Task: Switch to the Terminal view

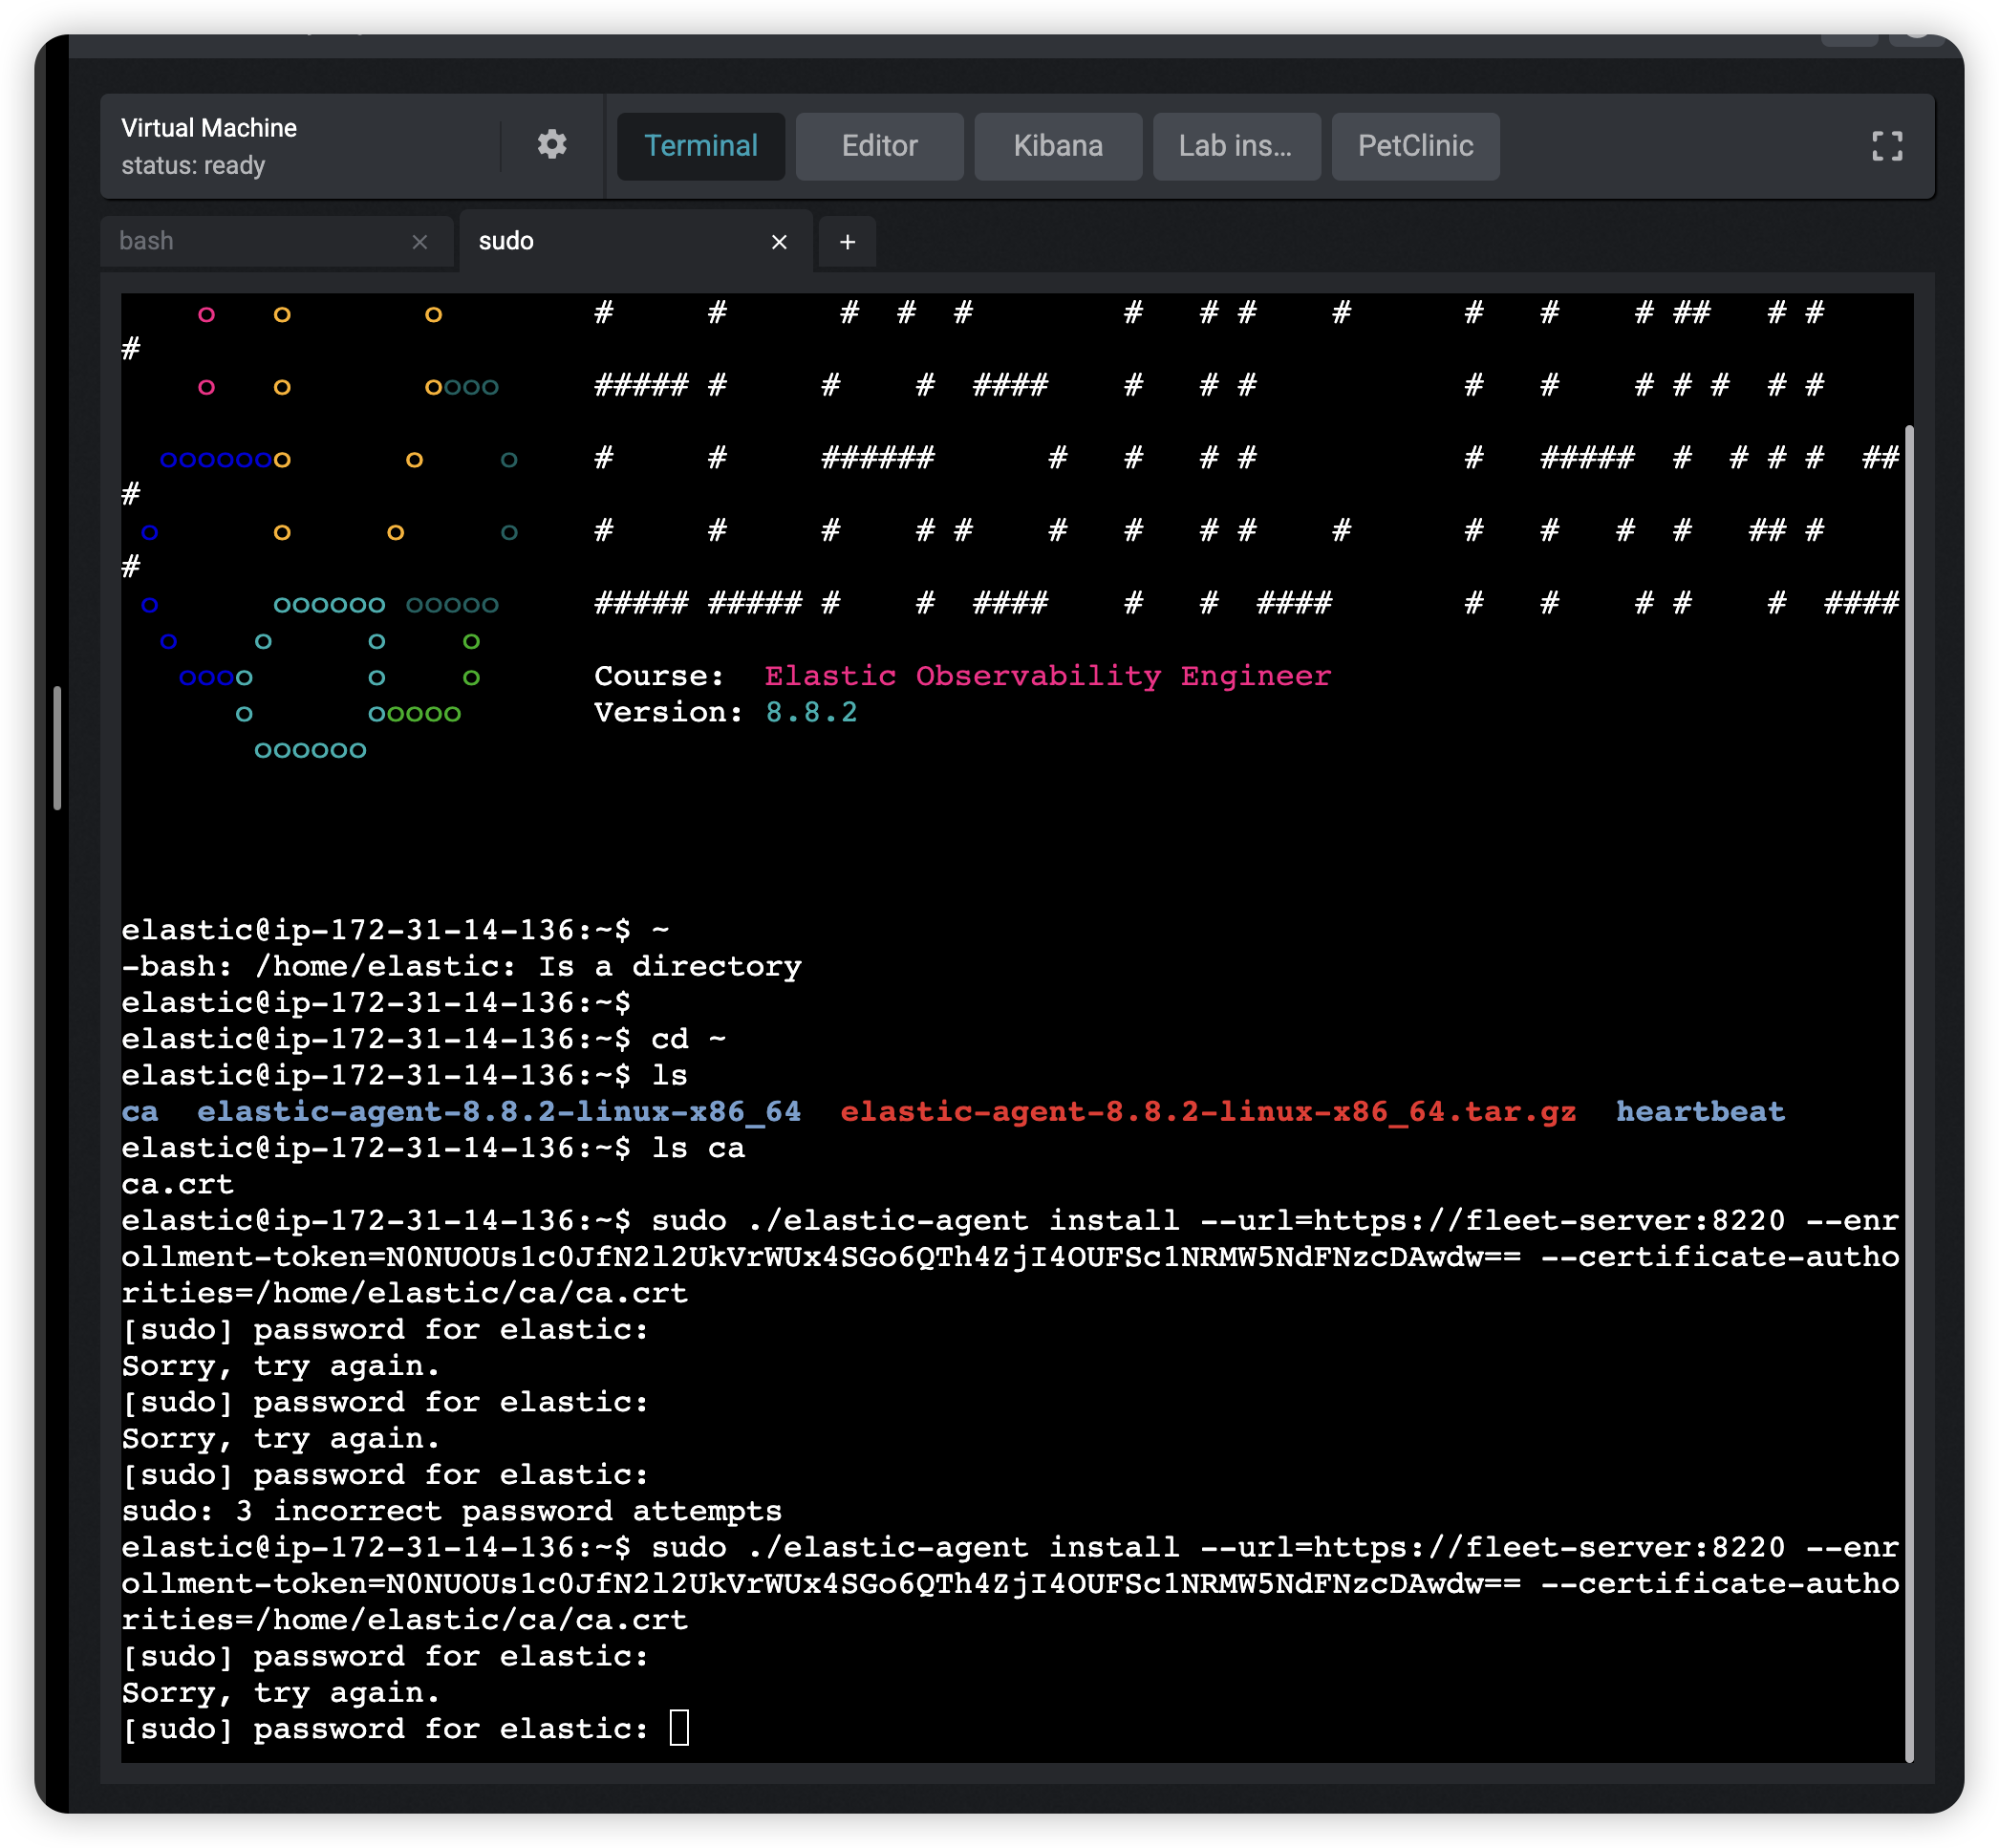Action: tap(700, 146)
